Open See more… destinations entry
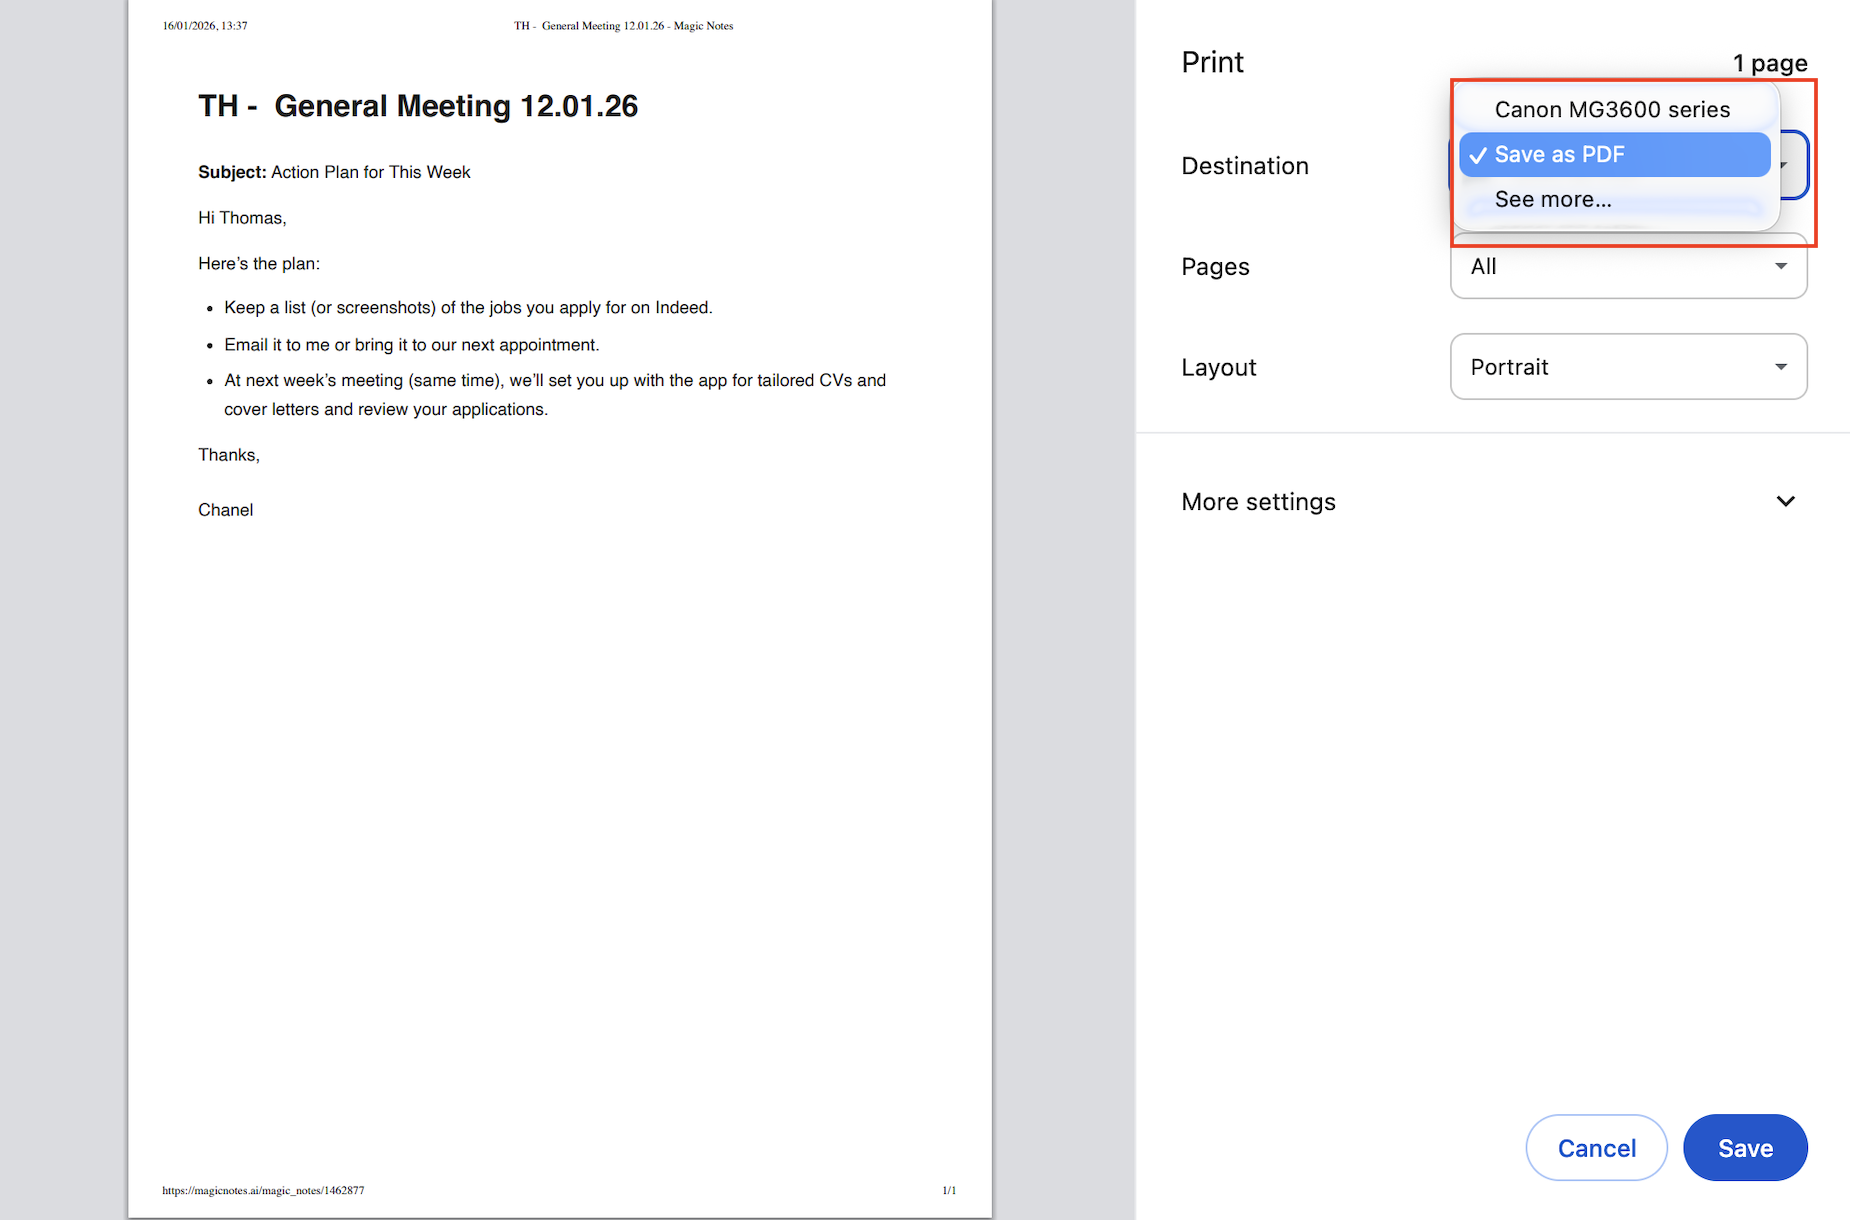The image size is (1850, 1220). tap(1552, 200)
